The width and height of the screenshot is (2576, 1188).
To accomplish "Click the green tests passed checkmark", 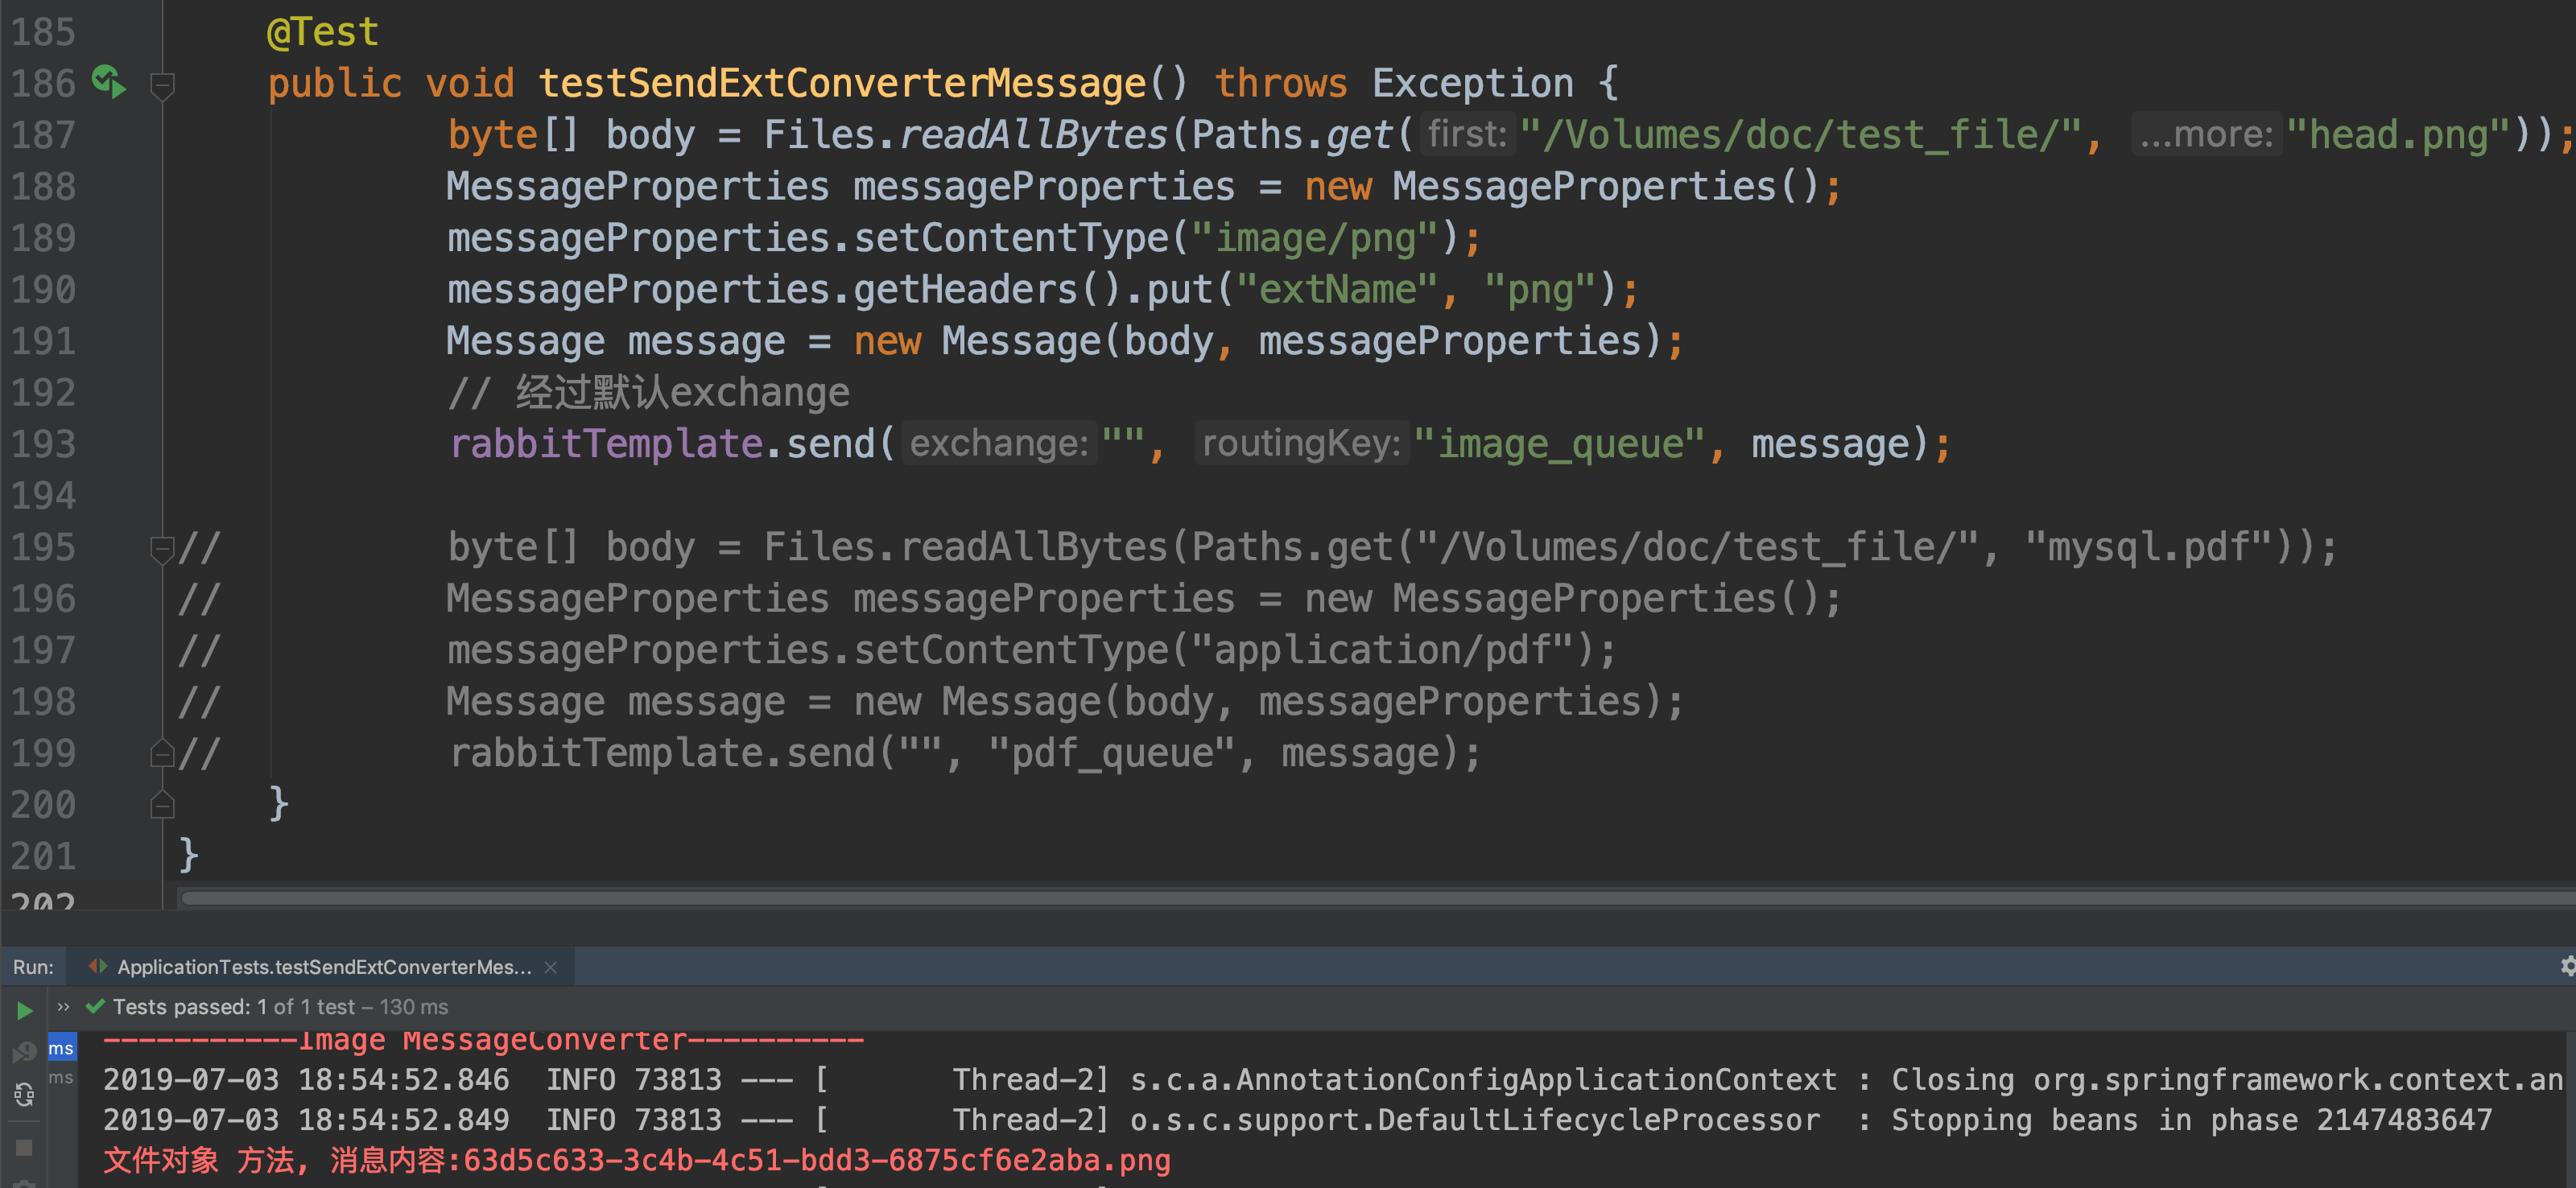I will click(x=96, y=1006).
